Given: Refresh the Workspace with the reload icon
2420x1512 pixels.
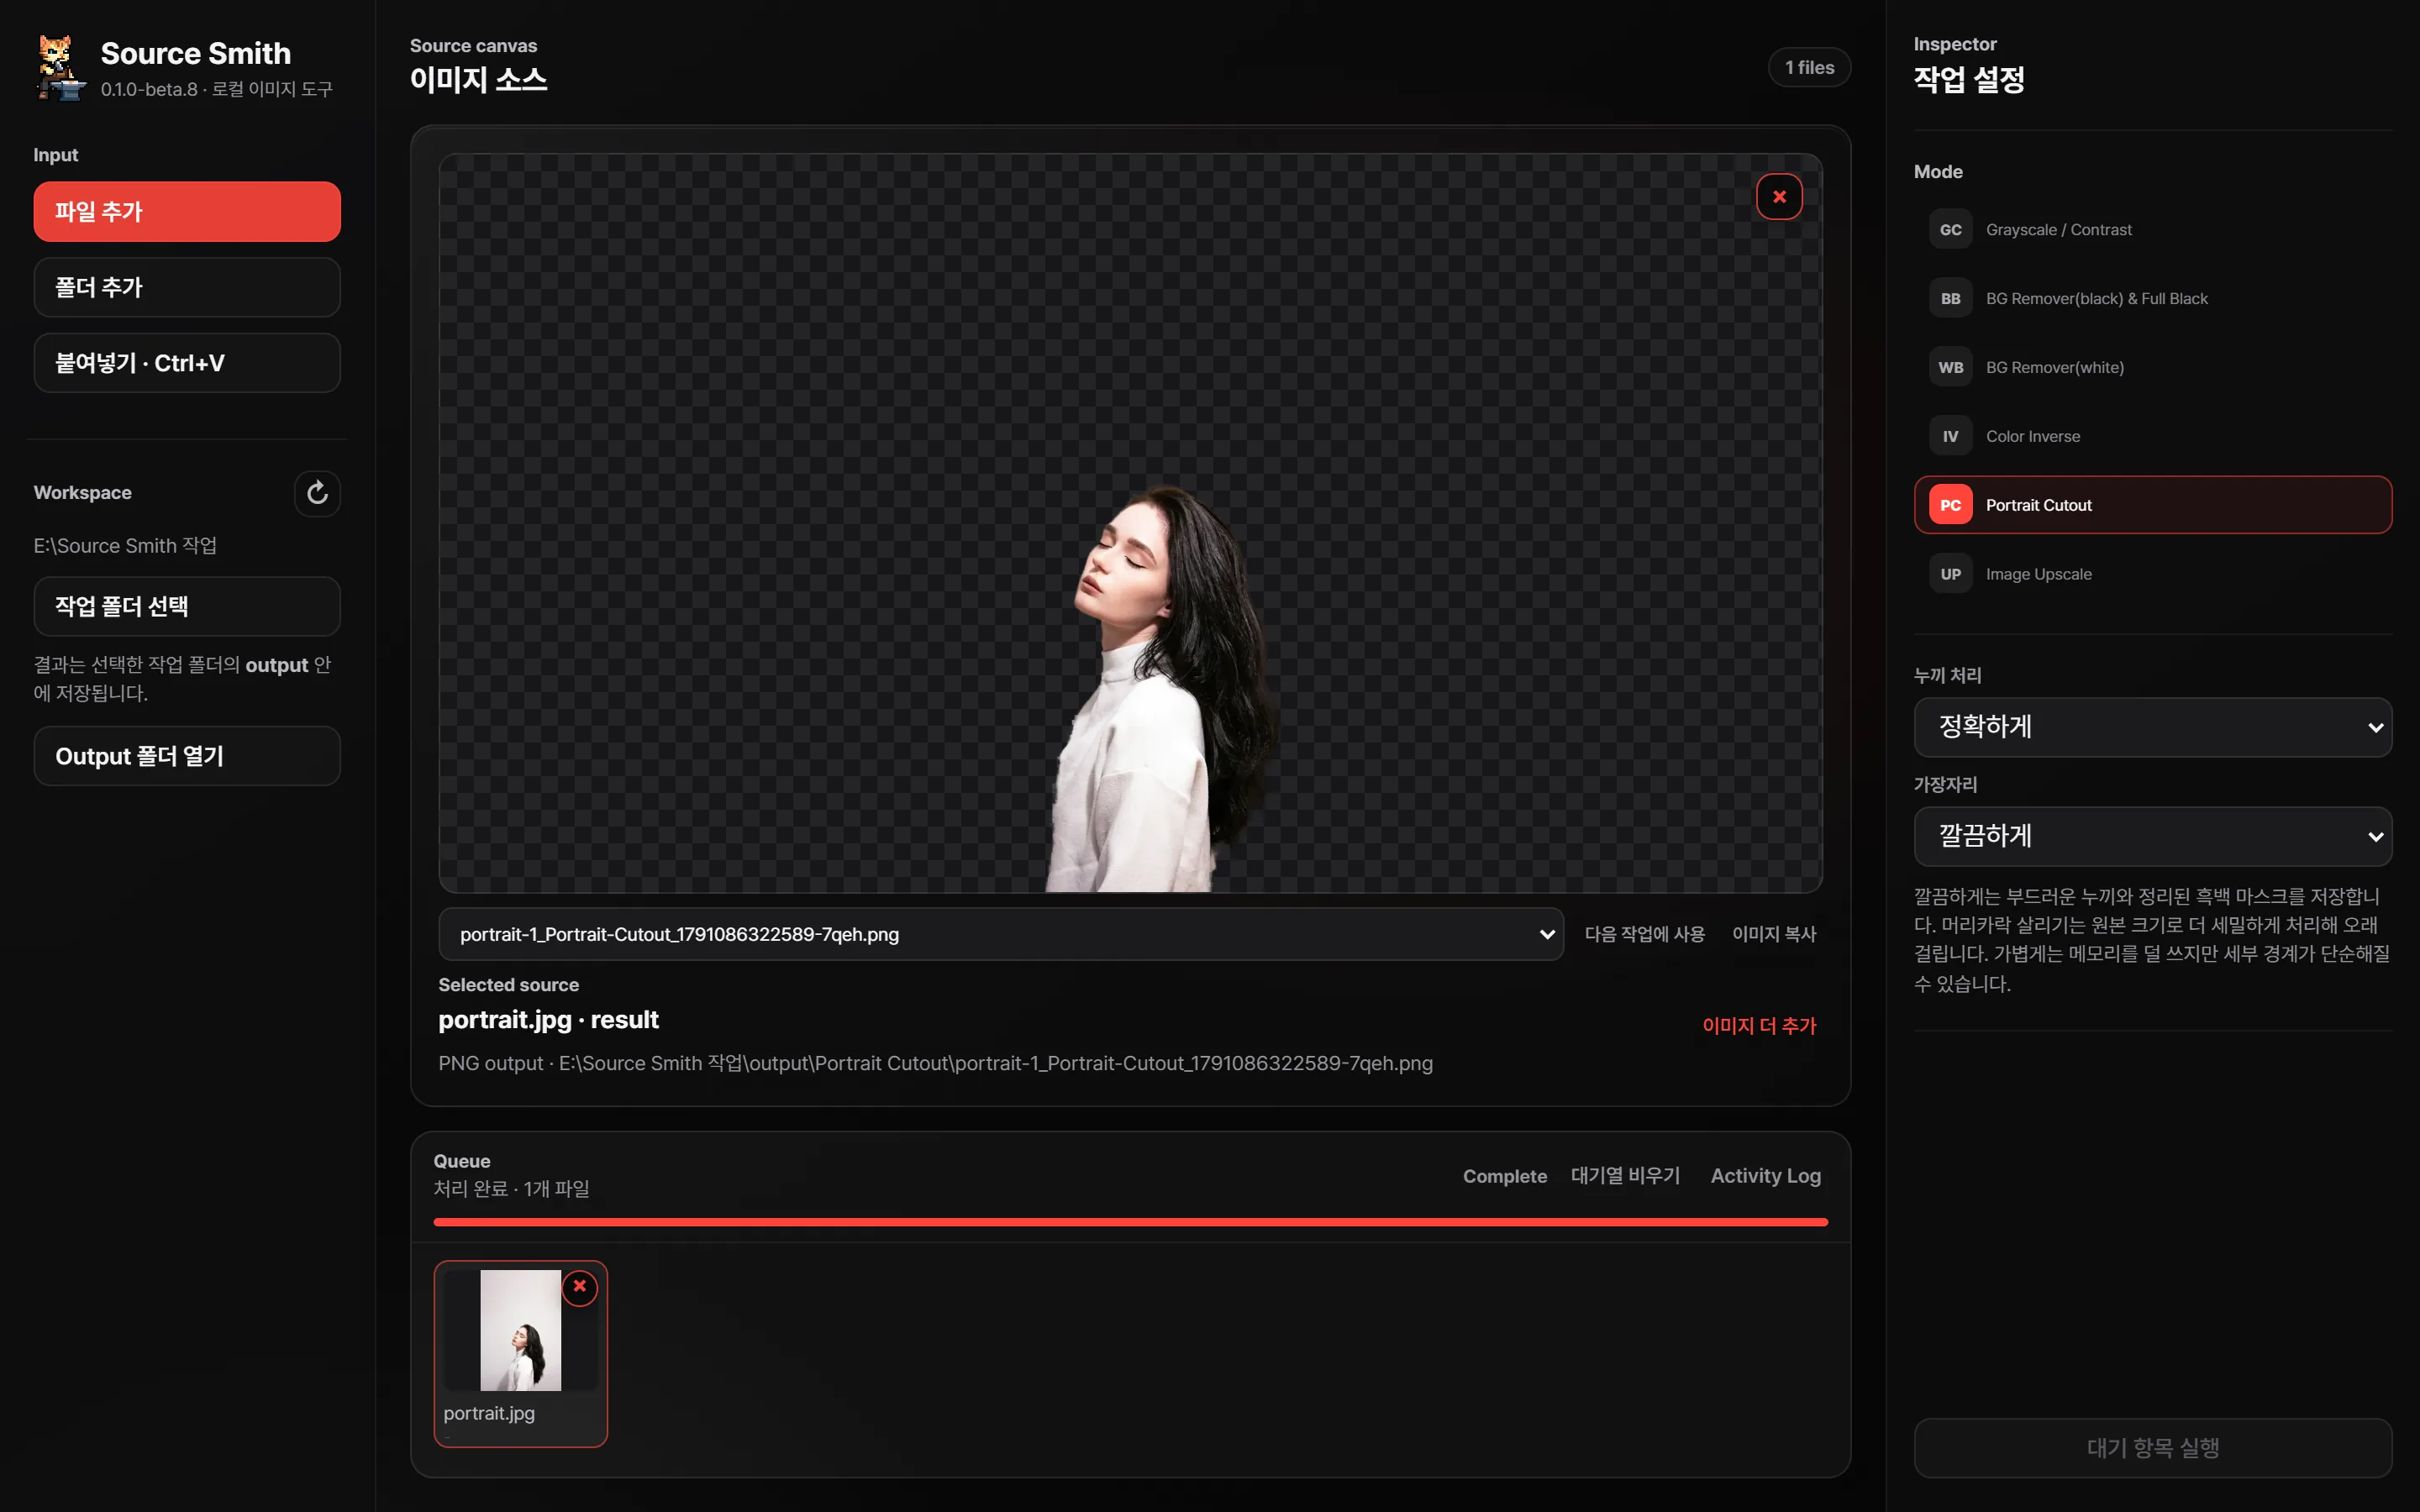Looking at the screenshot, I should point(317,493).
